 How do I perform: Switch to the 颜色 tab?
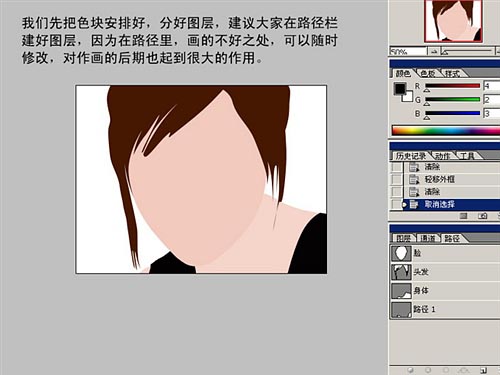pos(403,73)
